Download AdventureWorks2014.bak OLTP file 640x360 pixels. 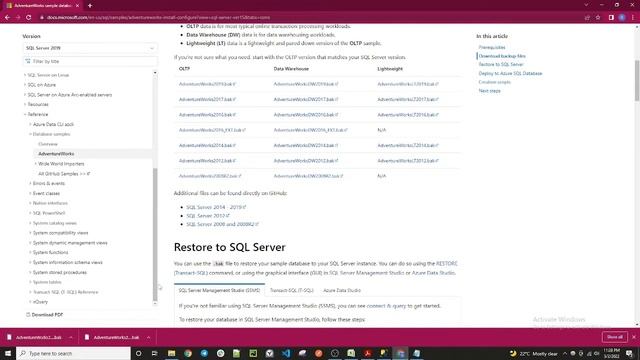207,145
